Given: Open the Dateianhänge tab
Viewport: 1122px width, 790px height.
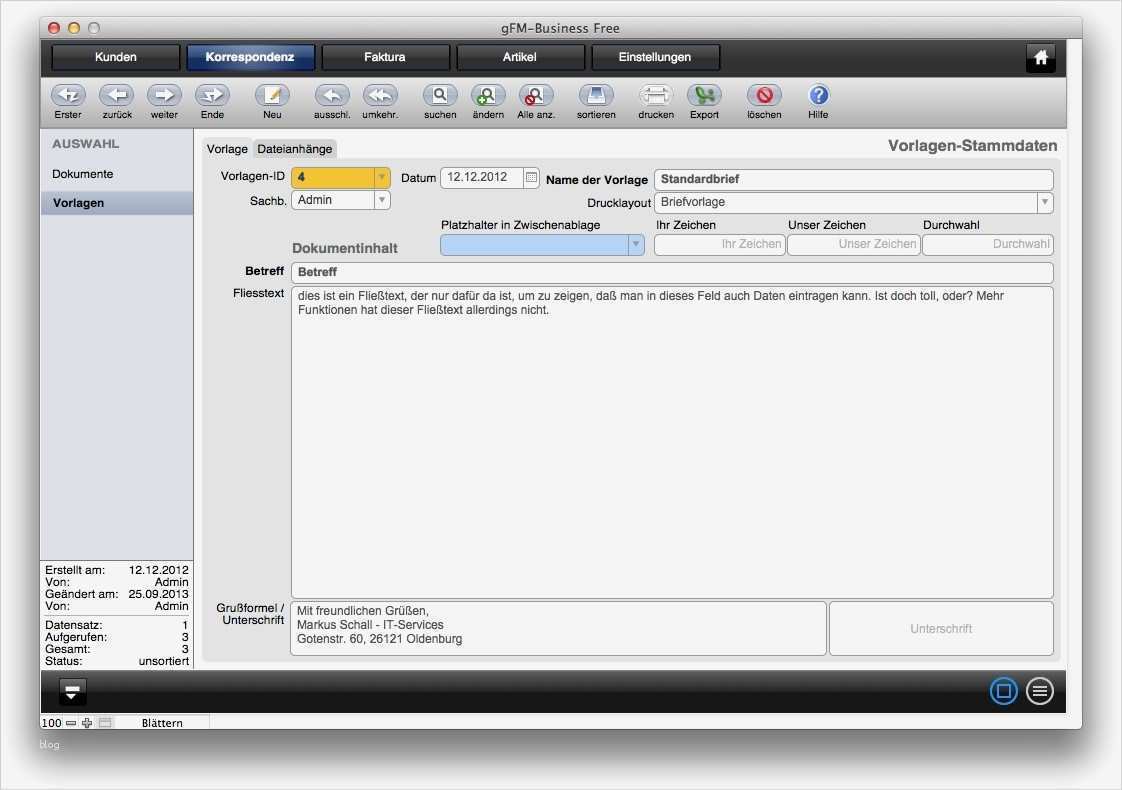Looking at the screenshot, I should pyautogui.click(x=294, y=148).
